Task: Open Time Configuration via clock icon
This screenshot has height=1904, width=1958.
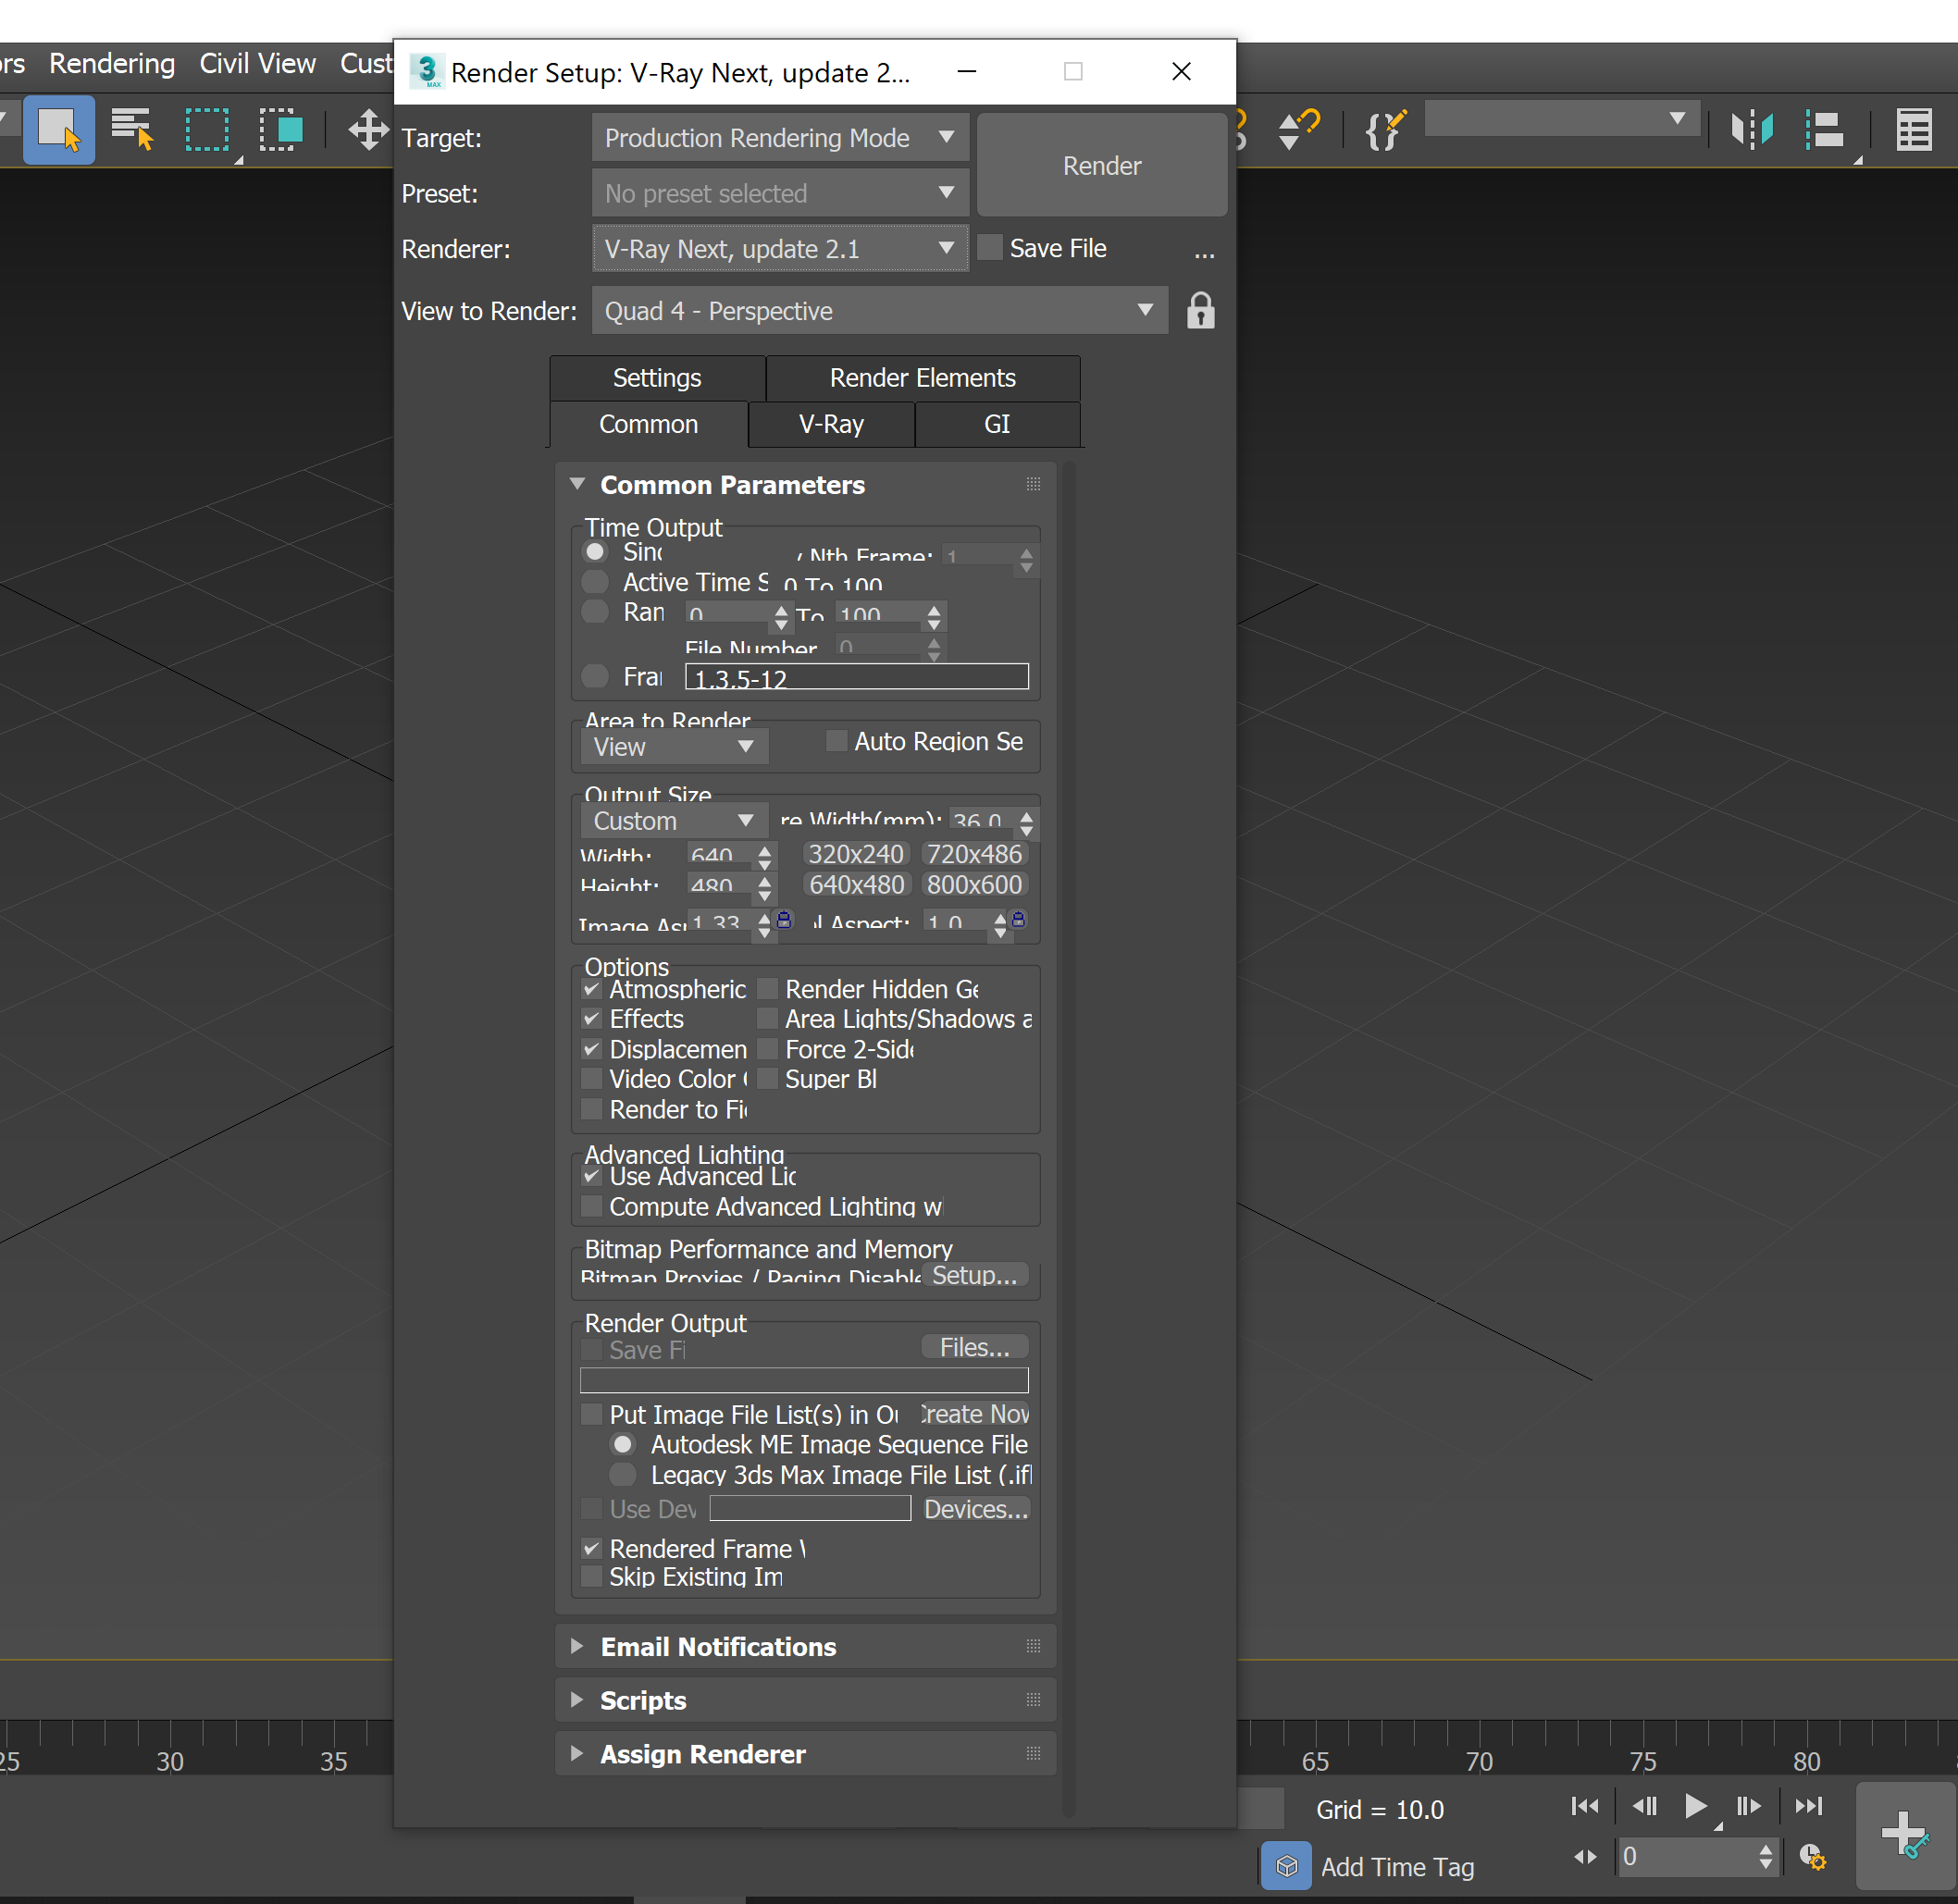Action: 1814,1858
